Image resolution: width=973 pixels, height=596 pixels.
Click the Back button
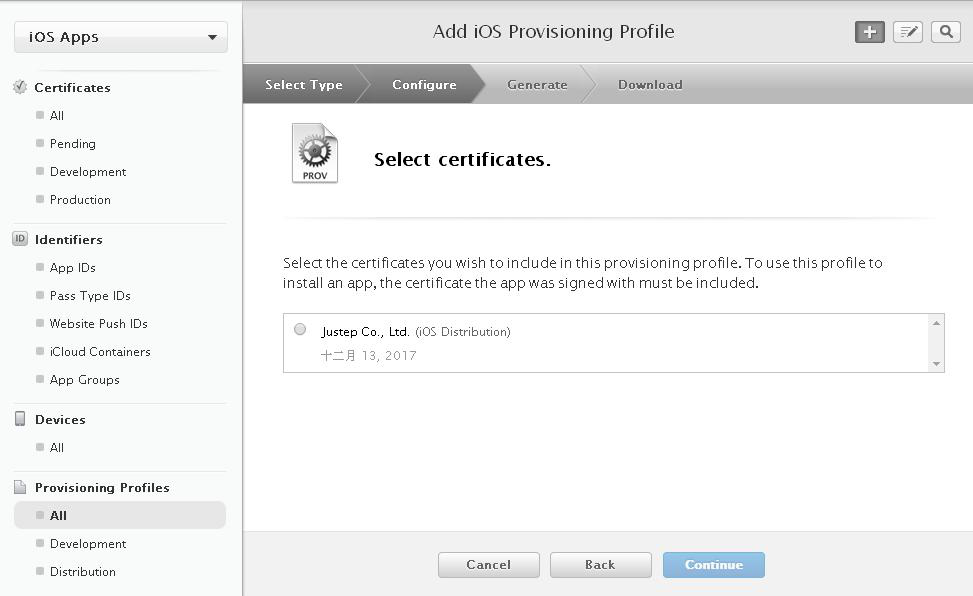pyautogui.click(x=600, y=565)
